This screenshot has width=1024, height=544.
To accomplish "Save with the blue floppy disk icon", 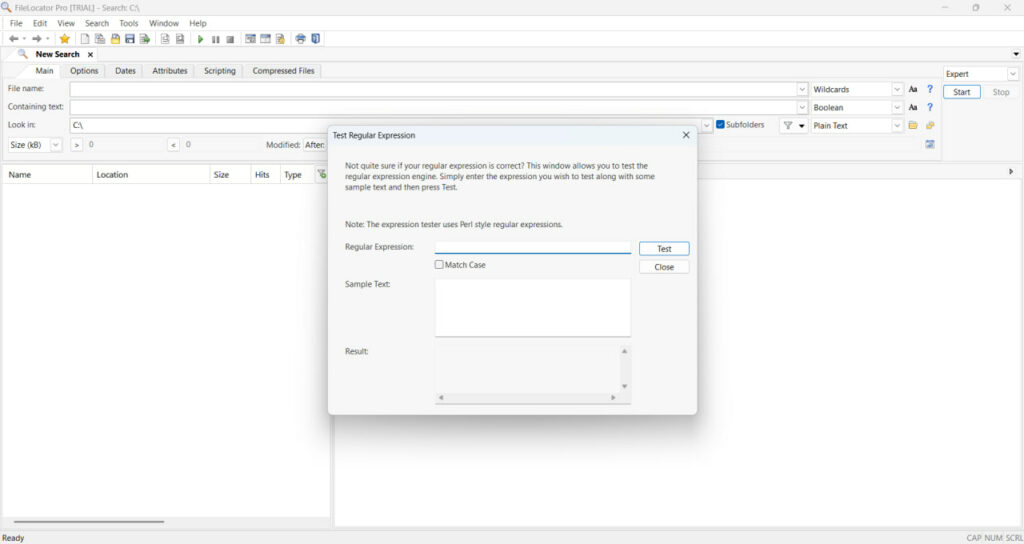I will pyautogui.click(x=130, y=39).
